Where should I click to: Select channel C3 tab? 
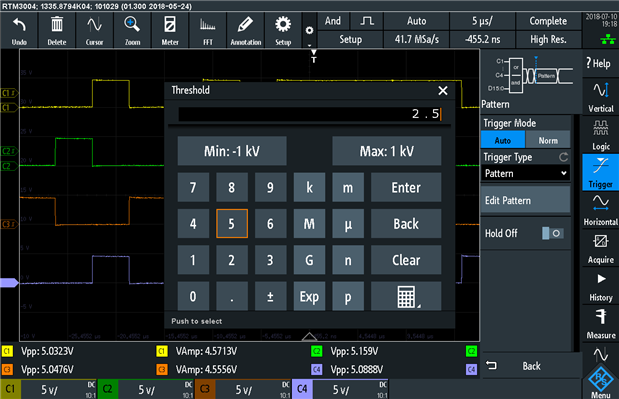243,390
